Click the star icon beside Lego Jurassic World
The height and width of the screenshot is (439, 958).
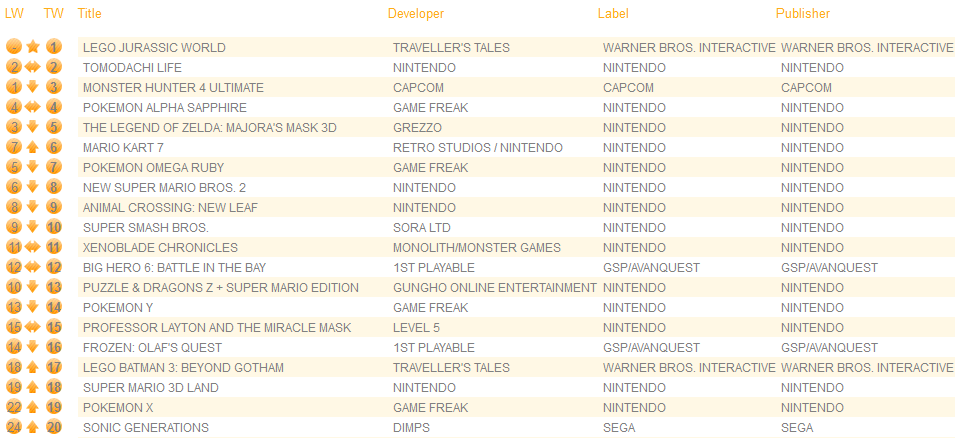click(33, 47)
